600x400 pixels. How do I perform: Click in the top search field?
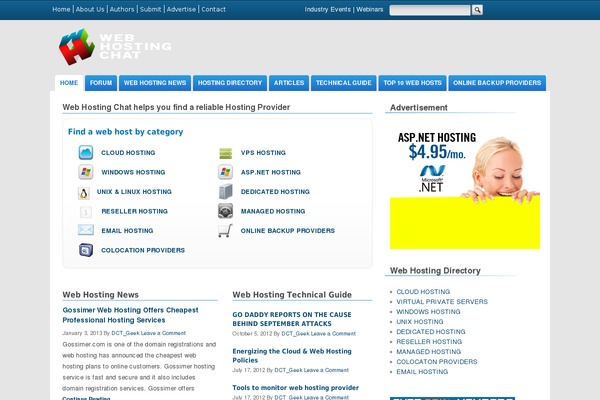430,10
